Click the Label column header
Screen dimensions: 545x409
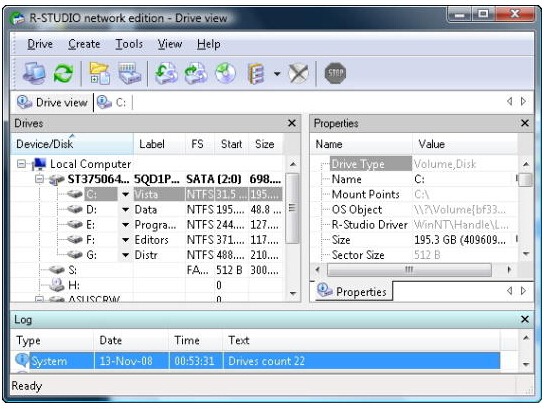159,144
